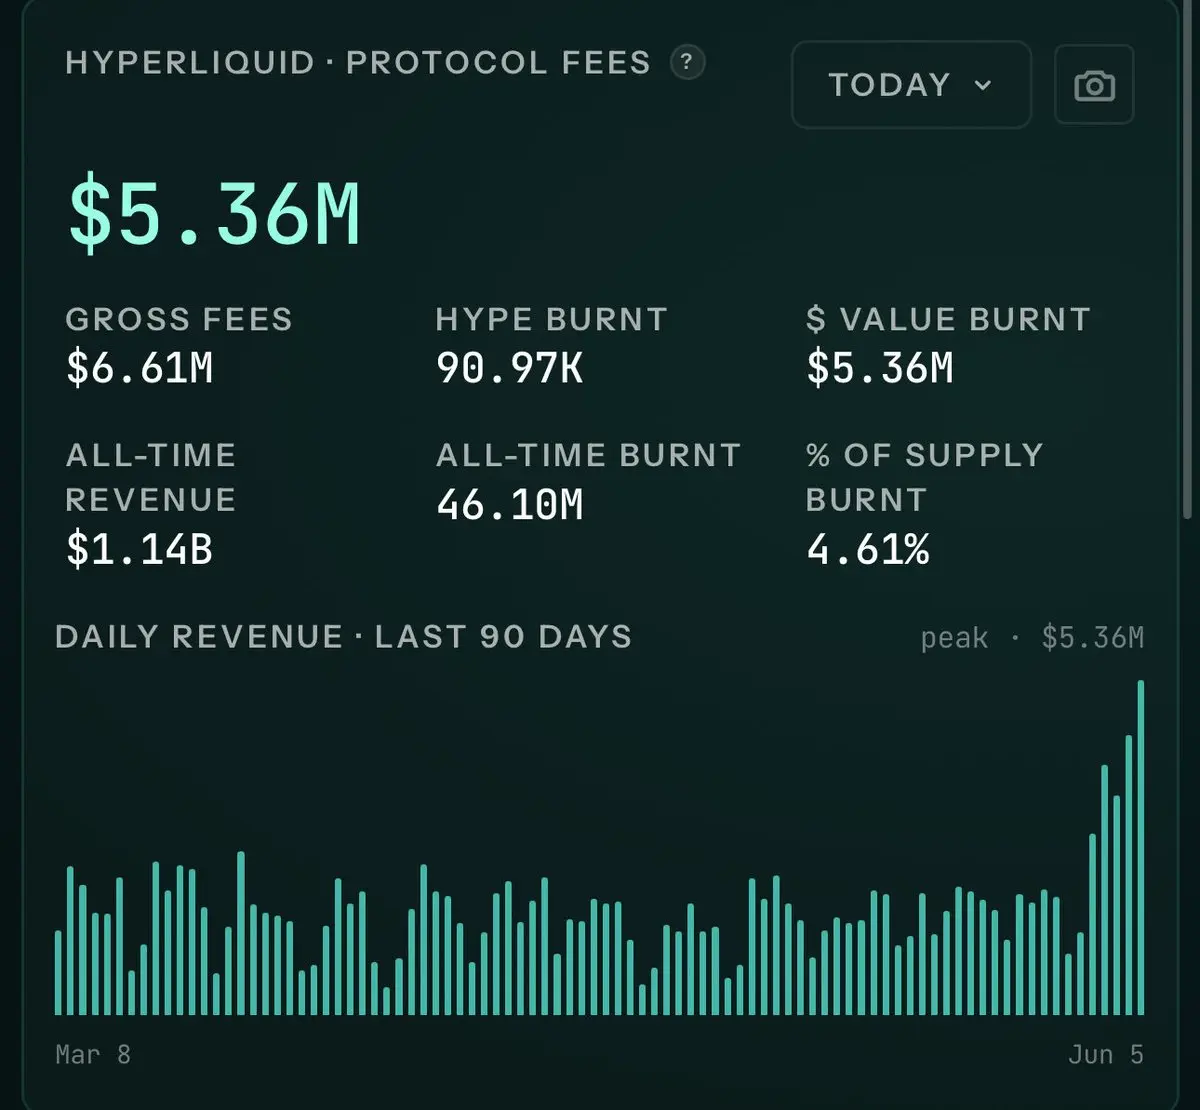Click the 4.61% supply burnt value
The width and height of the screenshot is (1200, 1110).
[x=868, y=549]
